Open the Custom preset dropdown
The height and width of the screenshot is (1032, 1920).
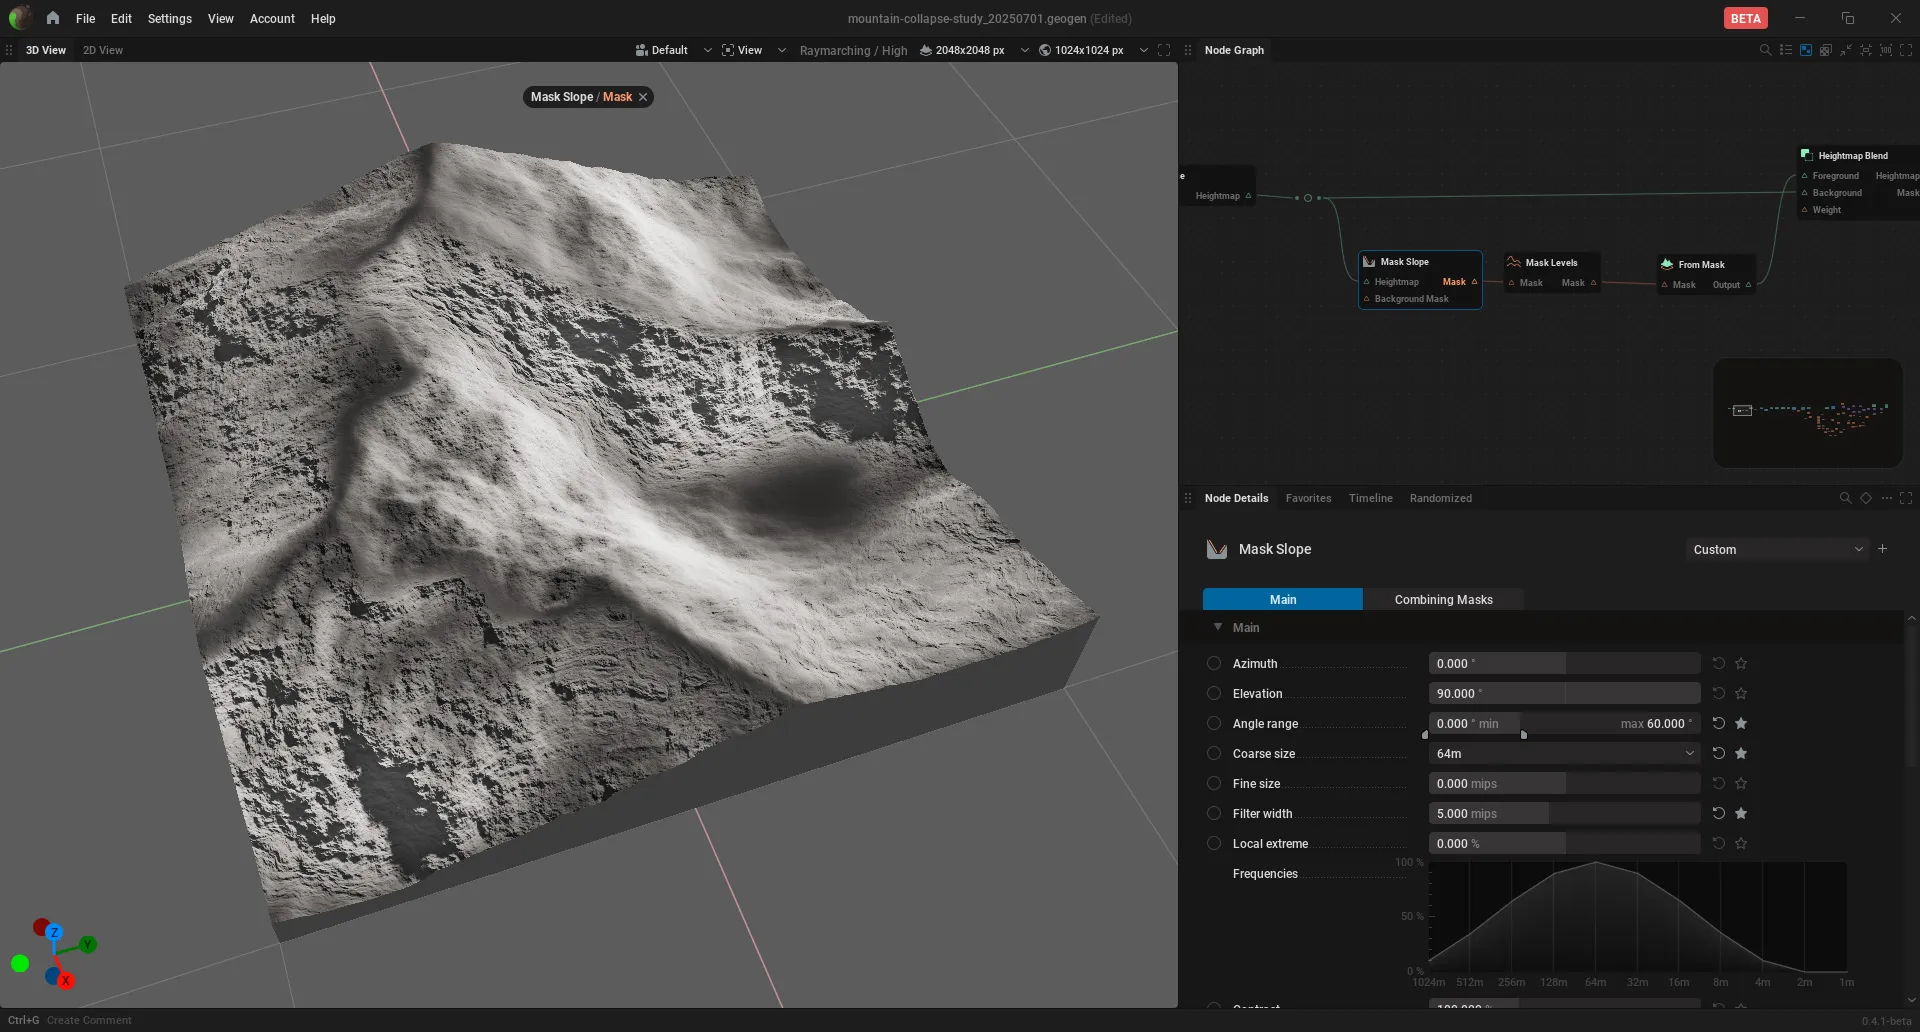pos(1777,549)
